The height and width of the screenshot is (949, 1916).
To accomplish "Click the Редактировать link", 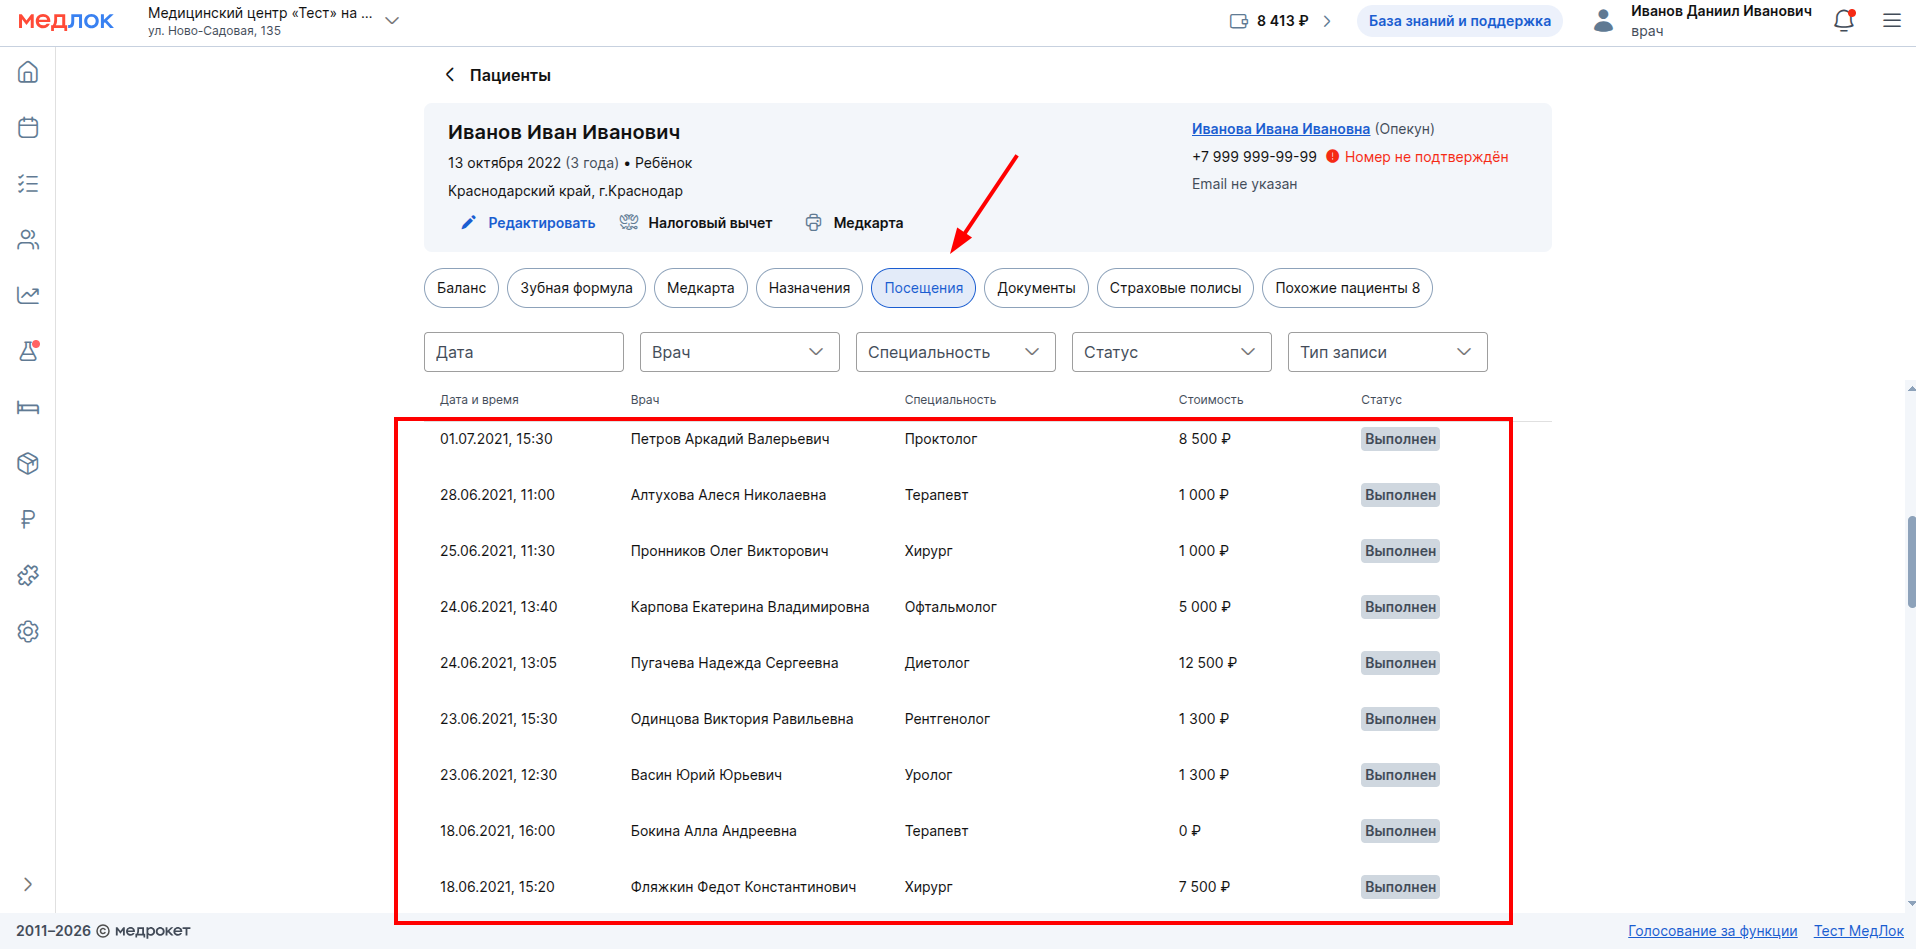I will pyautogui.click(x=541, y=223).
